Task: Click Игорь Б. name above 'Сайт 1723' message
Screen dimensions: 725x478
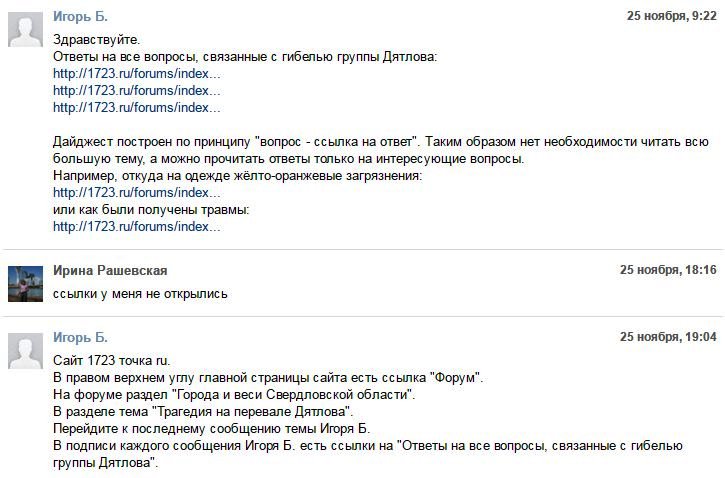Action: pyautogui.click(x=80, y=337)
